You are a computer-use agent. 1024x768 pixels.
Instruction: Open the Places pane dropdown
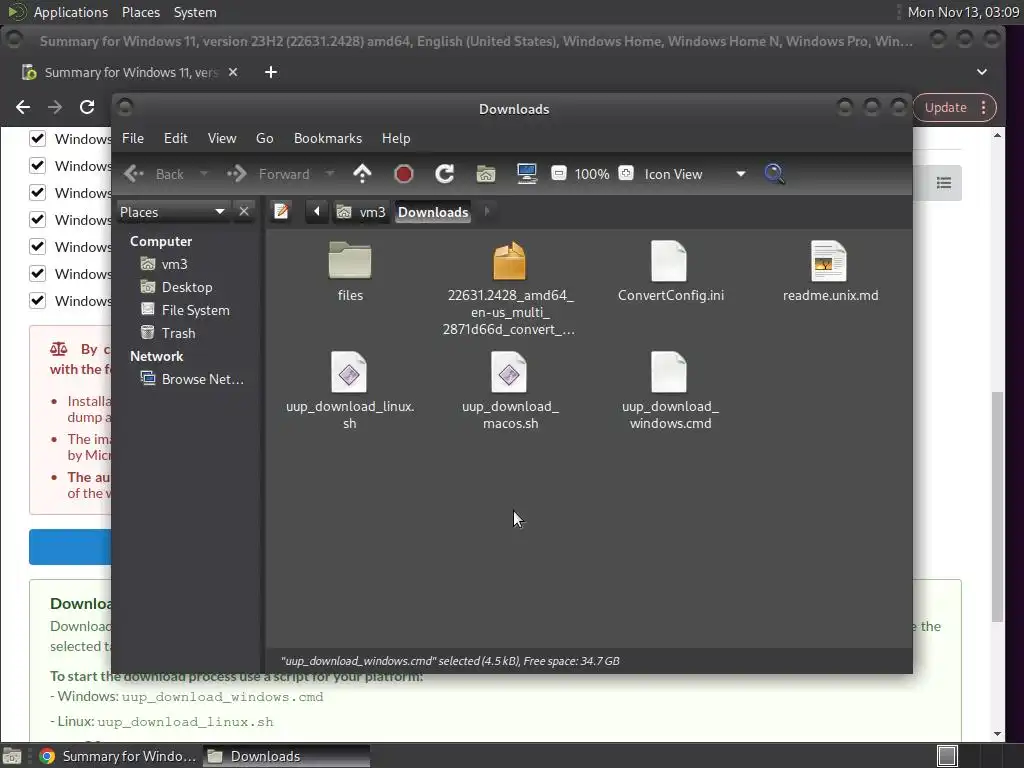point(172,212)
